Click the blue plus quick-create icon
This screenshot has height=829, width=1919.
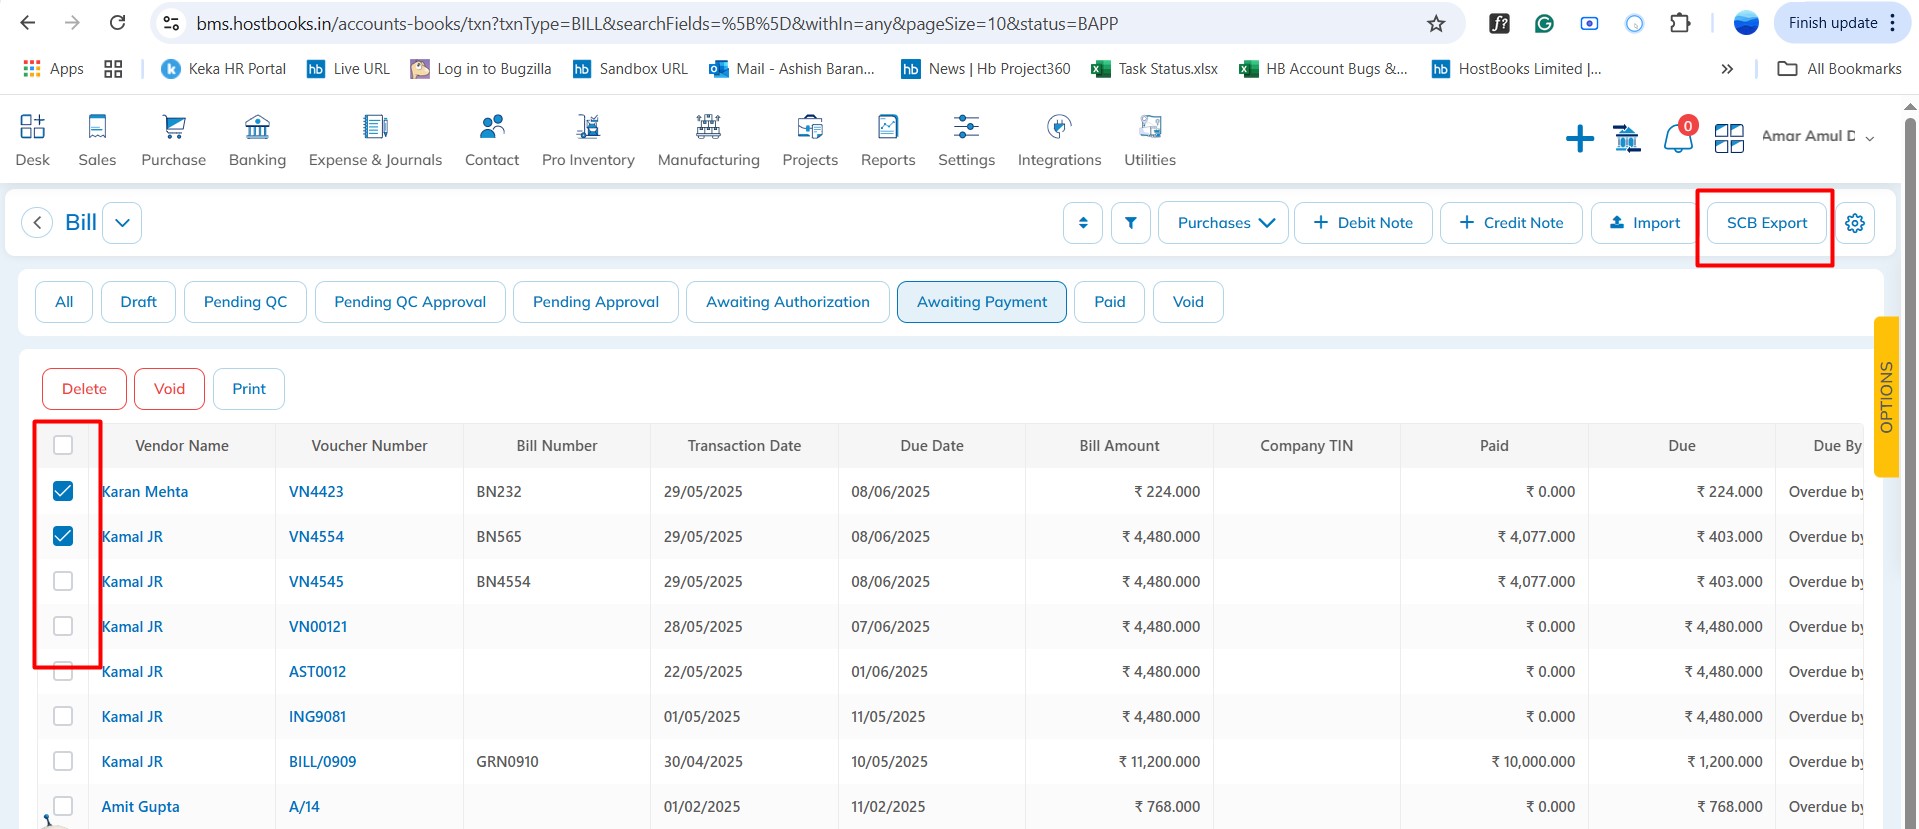1580,138
